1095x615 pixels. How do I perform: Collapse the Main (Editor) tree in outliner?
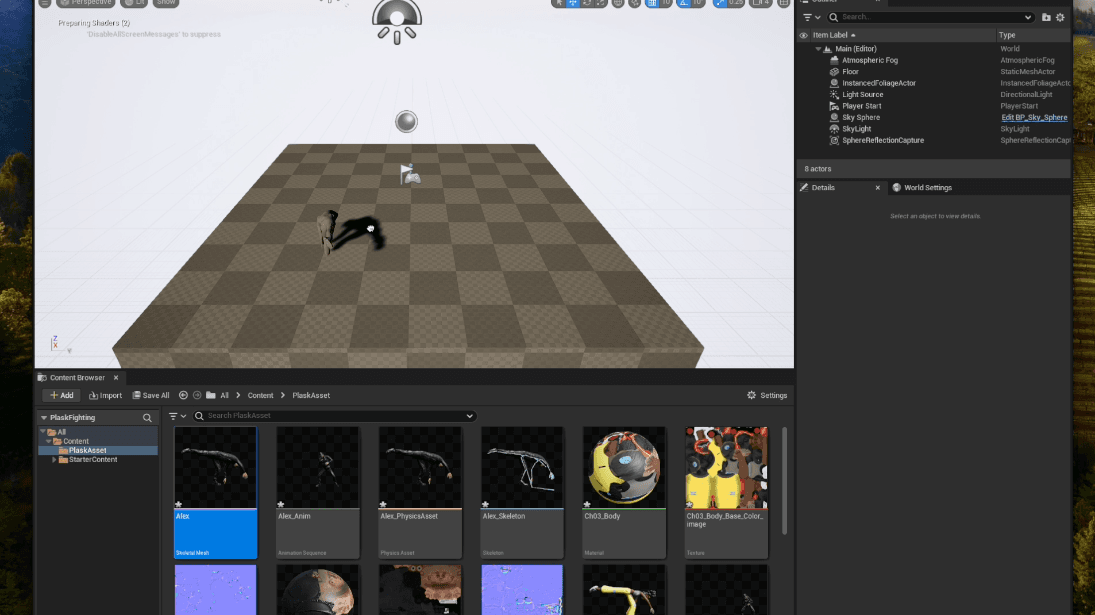pos(819,48)
